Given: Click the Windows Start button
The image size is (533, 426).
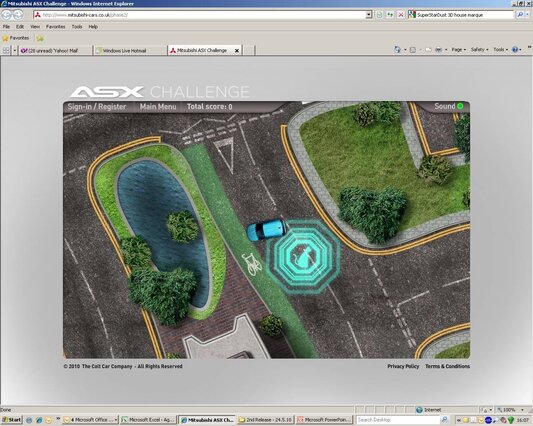Looking at the screenshot, I should pyautogui.click(x=12, y=420).
